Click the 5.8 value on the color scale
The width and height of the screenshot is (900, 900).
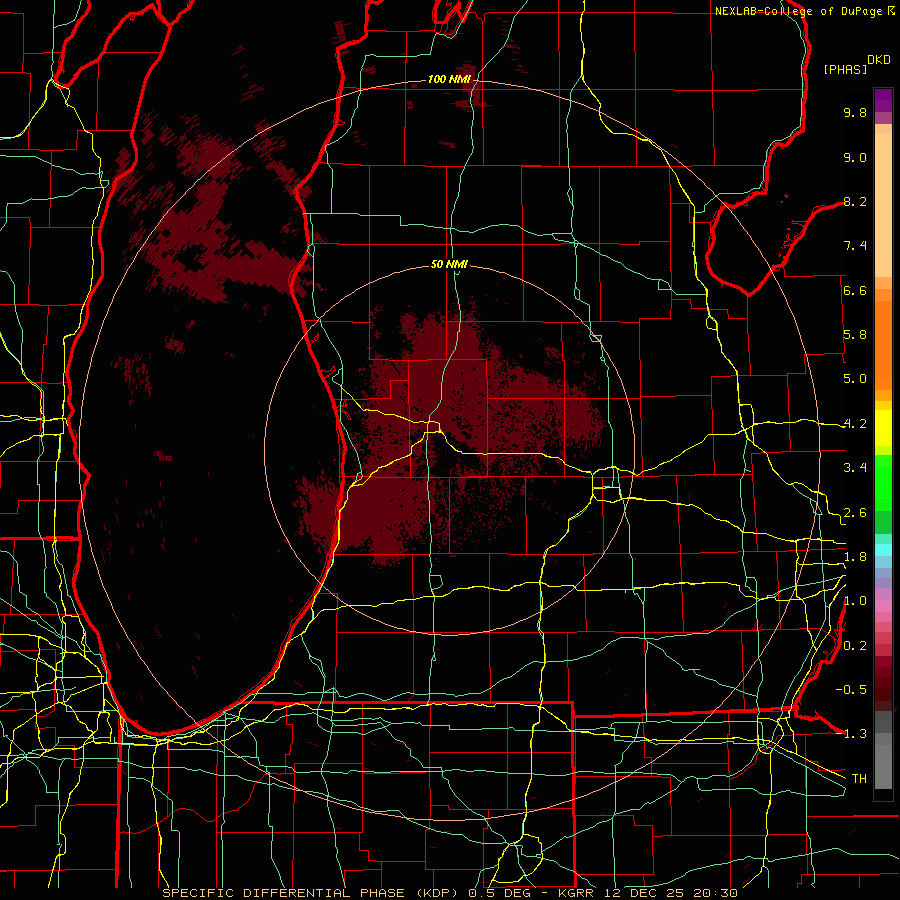pos(855,335)
